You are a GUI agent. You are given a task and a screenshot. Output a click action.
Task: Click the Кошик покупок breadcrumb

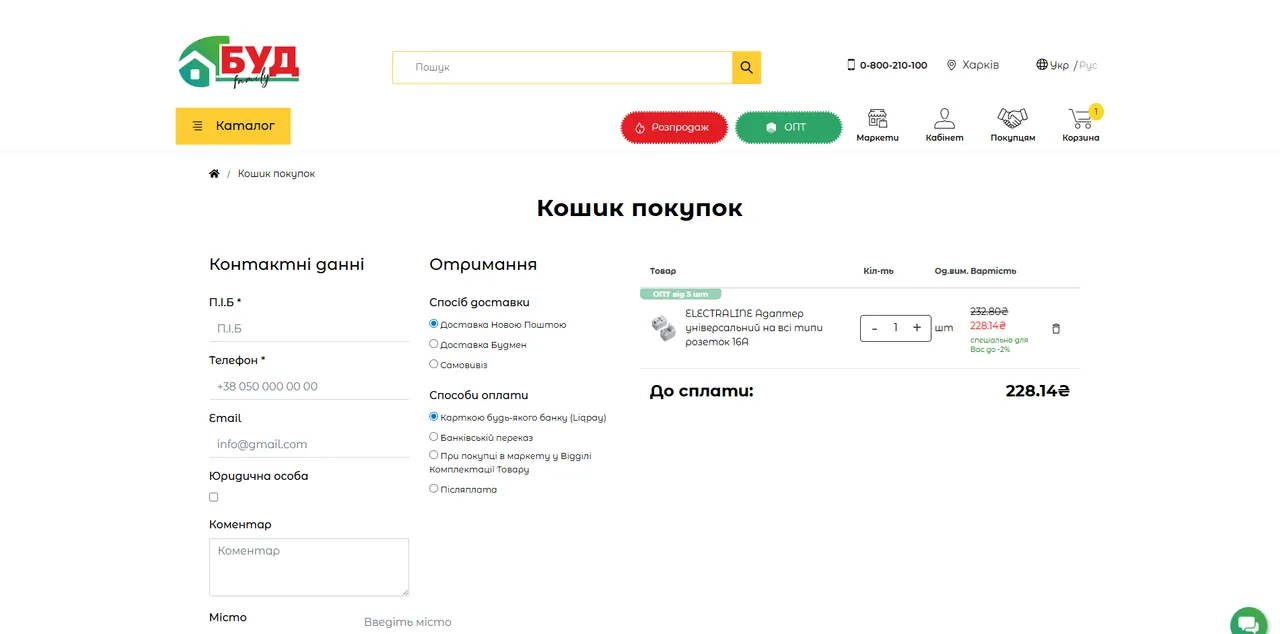[x=276, y=174]
